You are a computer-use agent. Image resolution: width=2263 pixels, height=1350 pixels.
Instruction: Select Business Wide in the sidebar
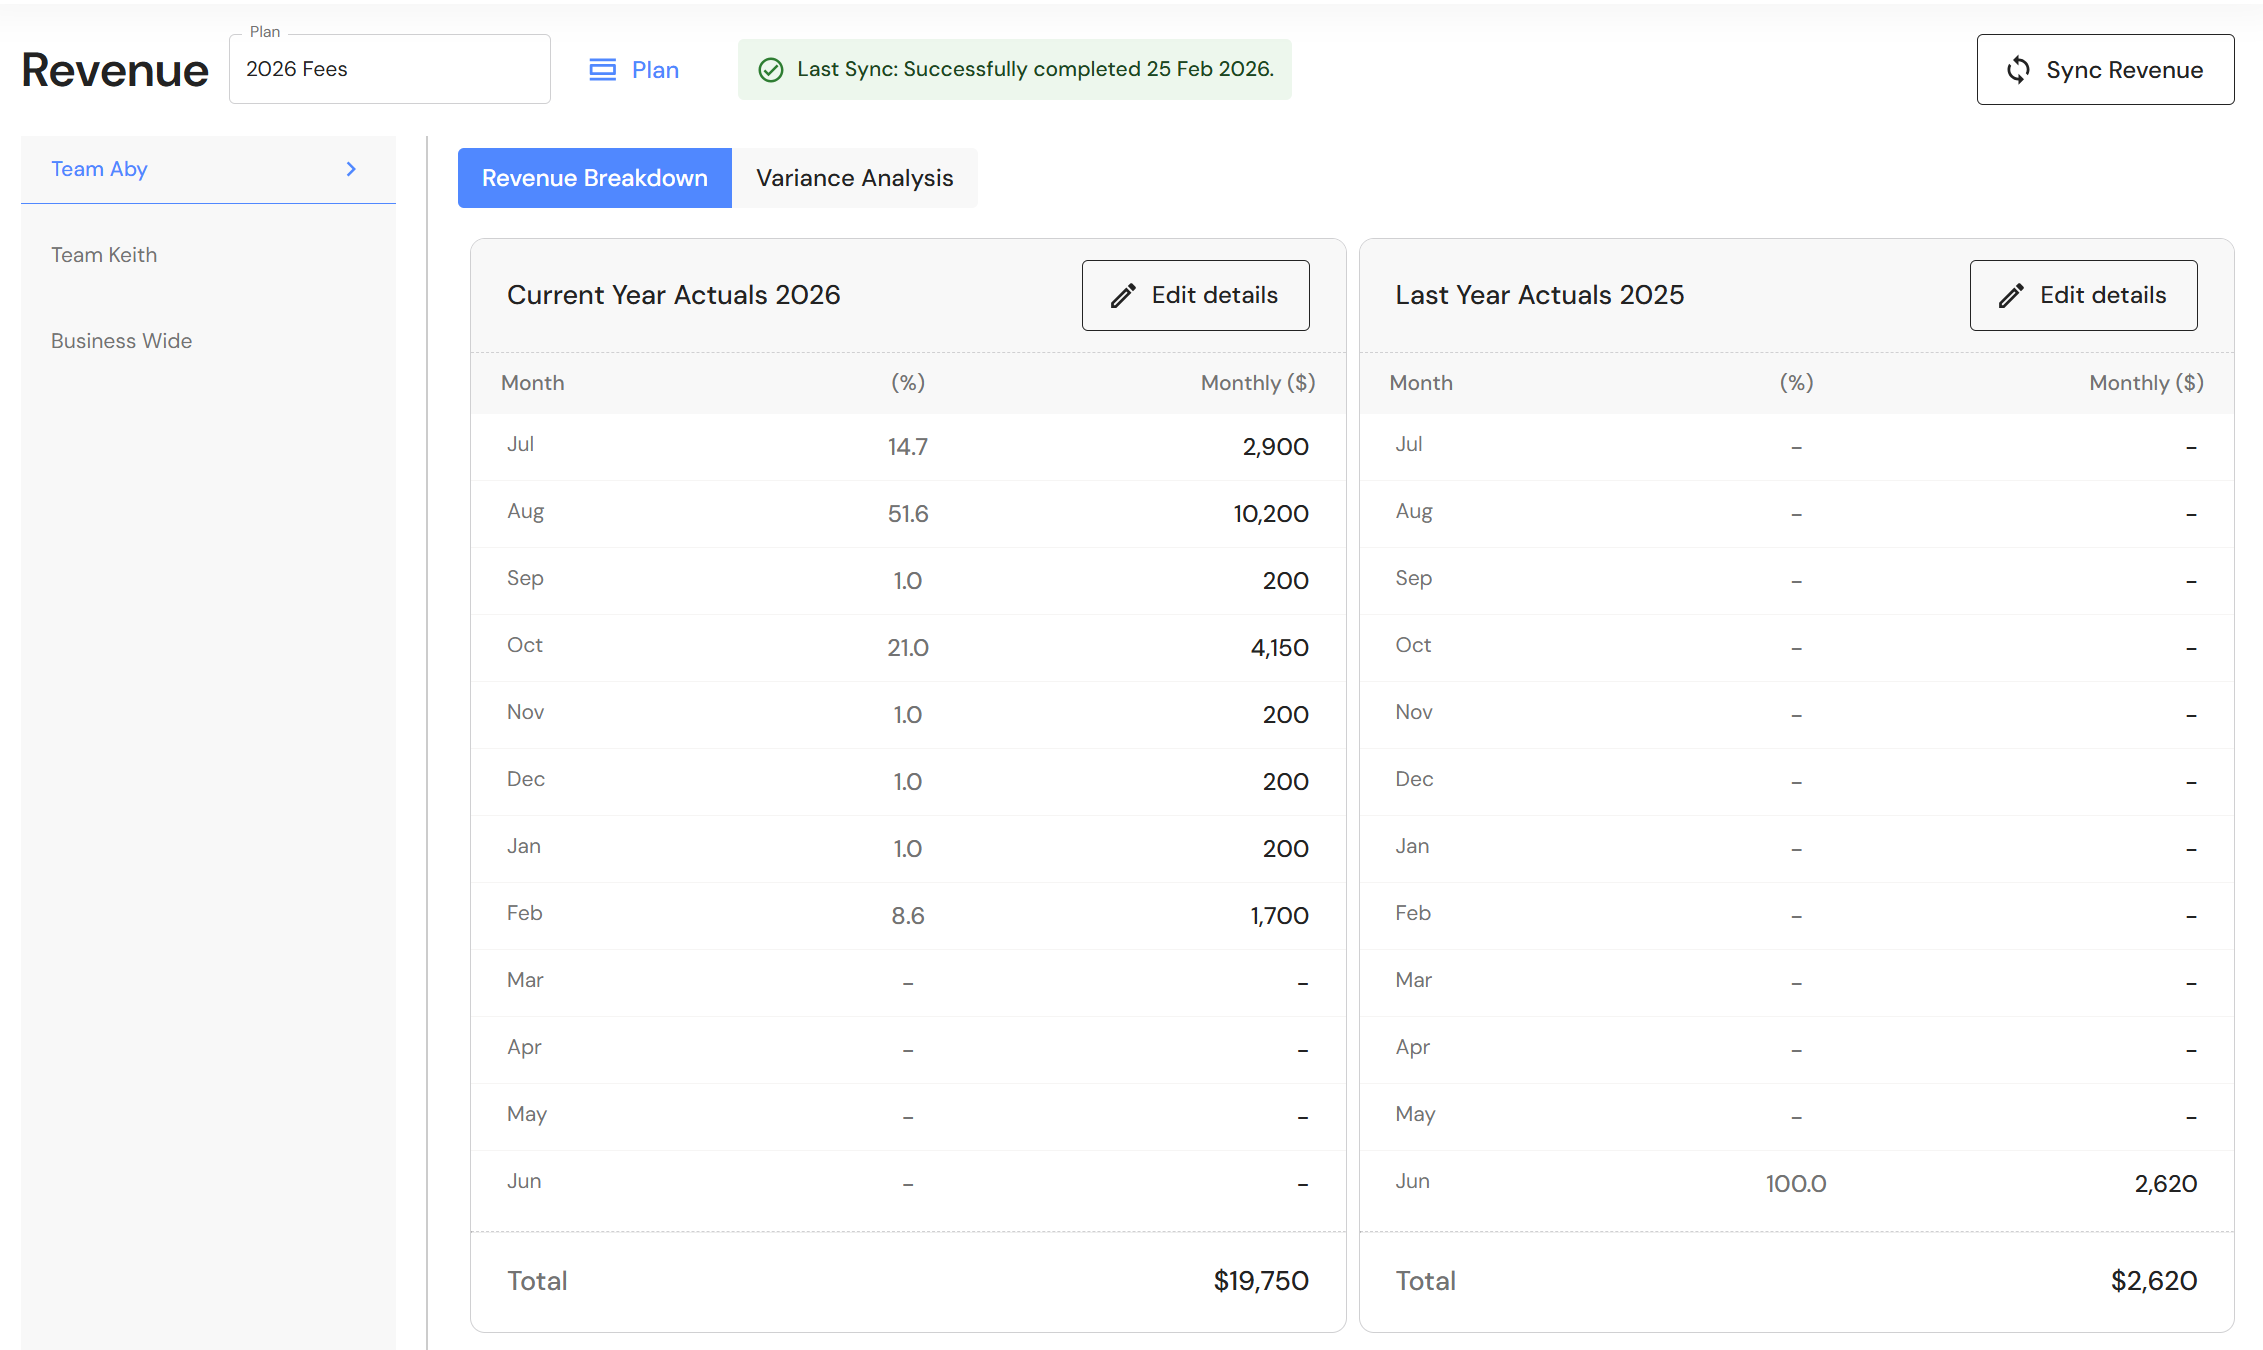point(121,341)
